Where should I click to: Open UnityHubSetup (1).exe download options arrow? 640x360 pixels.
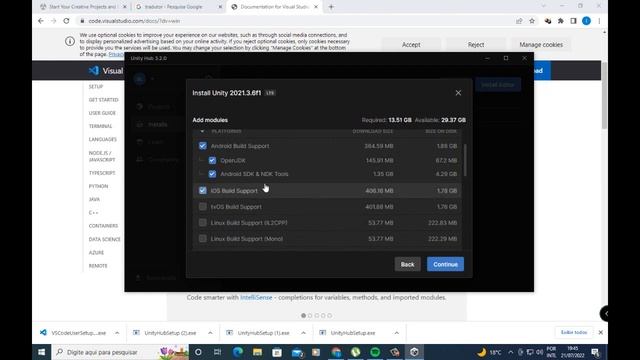tap(303, 333)
